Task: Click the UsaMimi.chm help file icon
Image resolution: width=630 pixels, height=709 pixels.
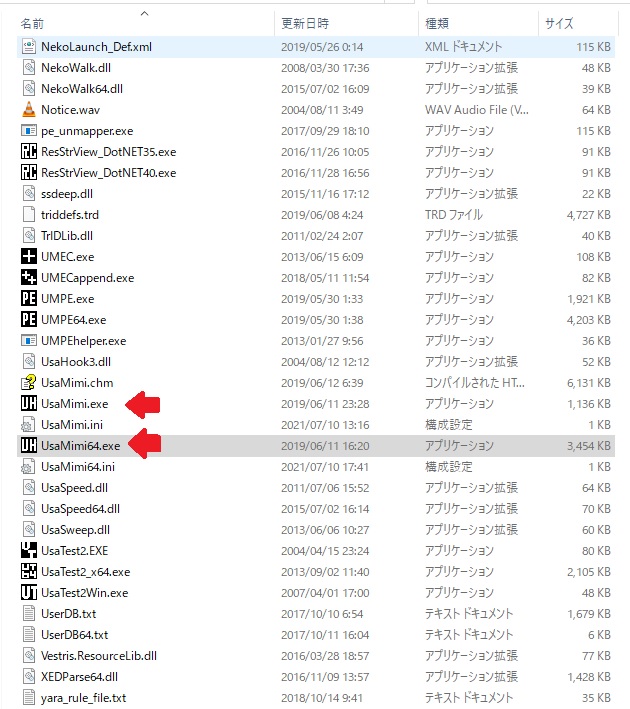Action: [29, 382]
